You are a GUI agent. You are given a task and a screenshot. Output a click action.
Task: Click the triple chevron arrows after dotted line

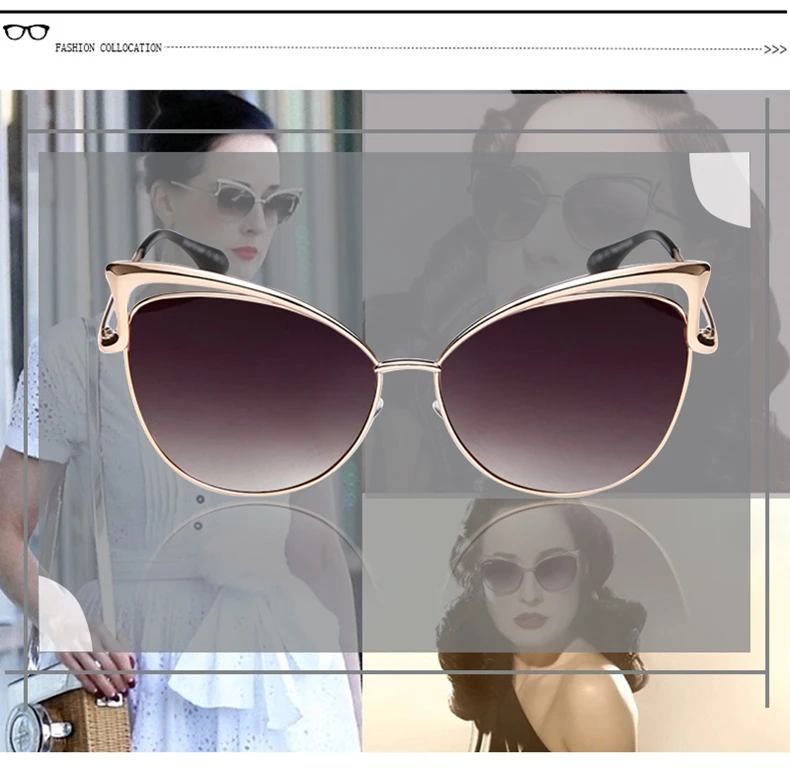[775, 49]
